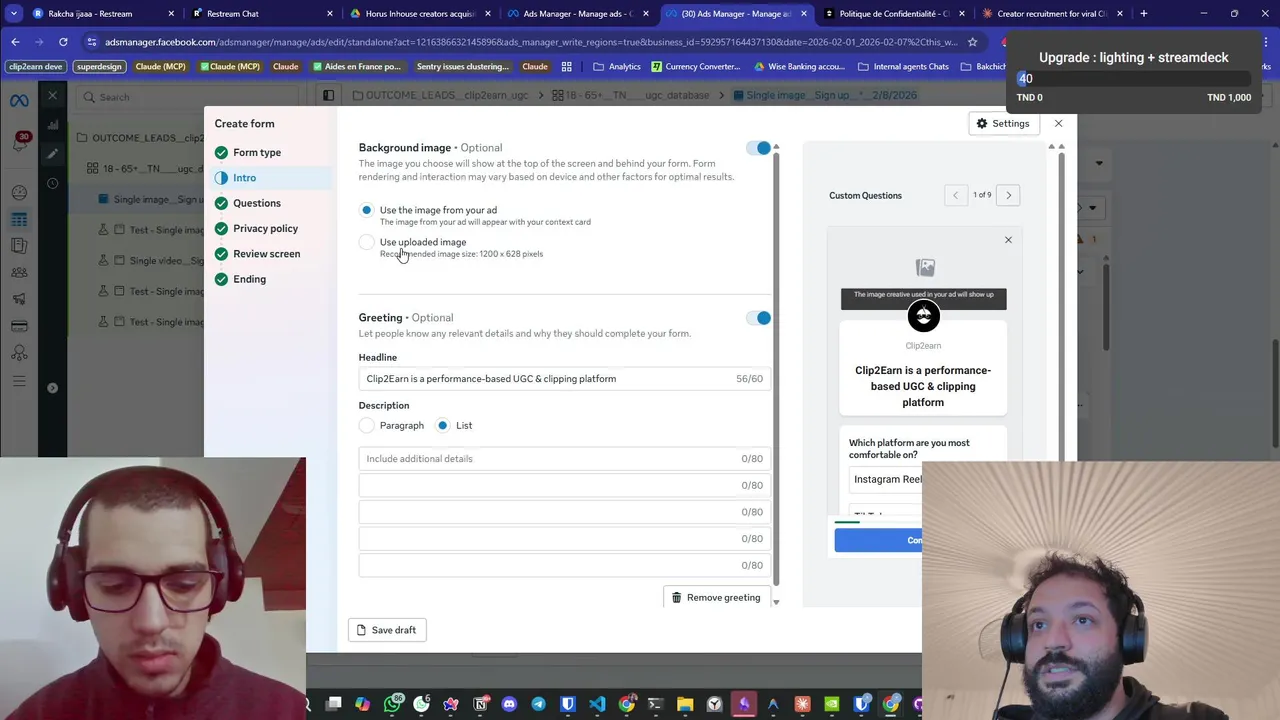Switch to Horus Inhouse creators tab
1280x720 pixels.
(420, 14)
